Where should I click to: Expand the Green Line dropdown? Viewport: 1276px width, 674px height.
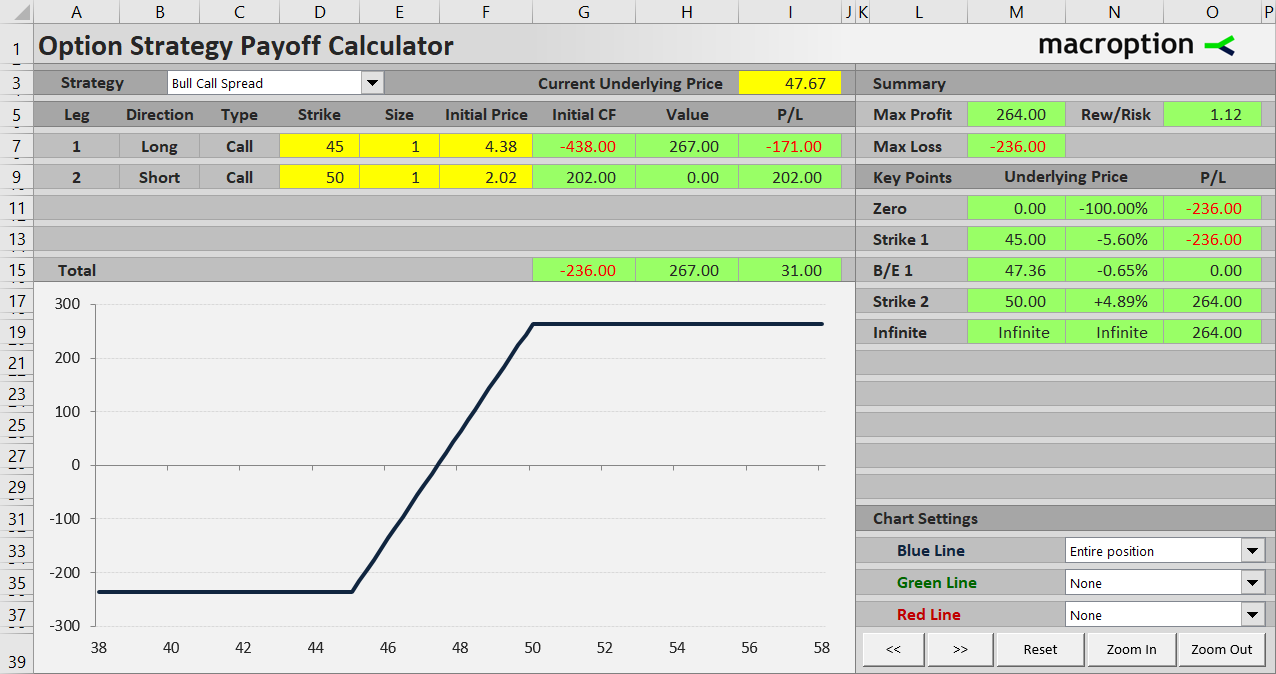(x=1253, y=582)
